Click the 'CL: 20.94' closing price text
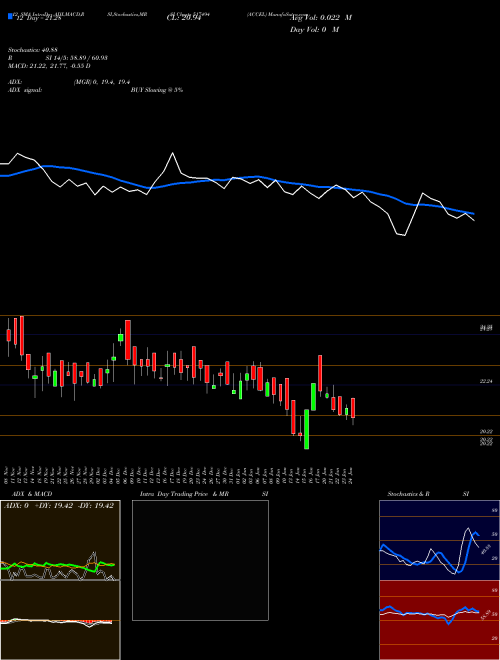 tap(184, 18)
